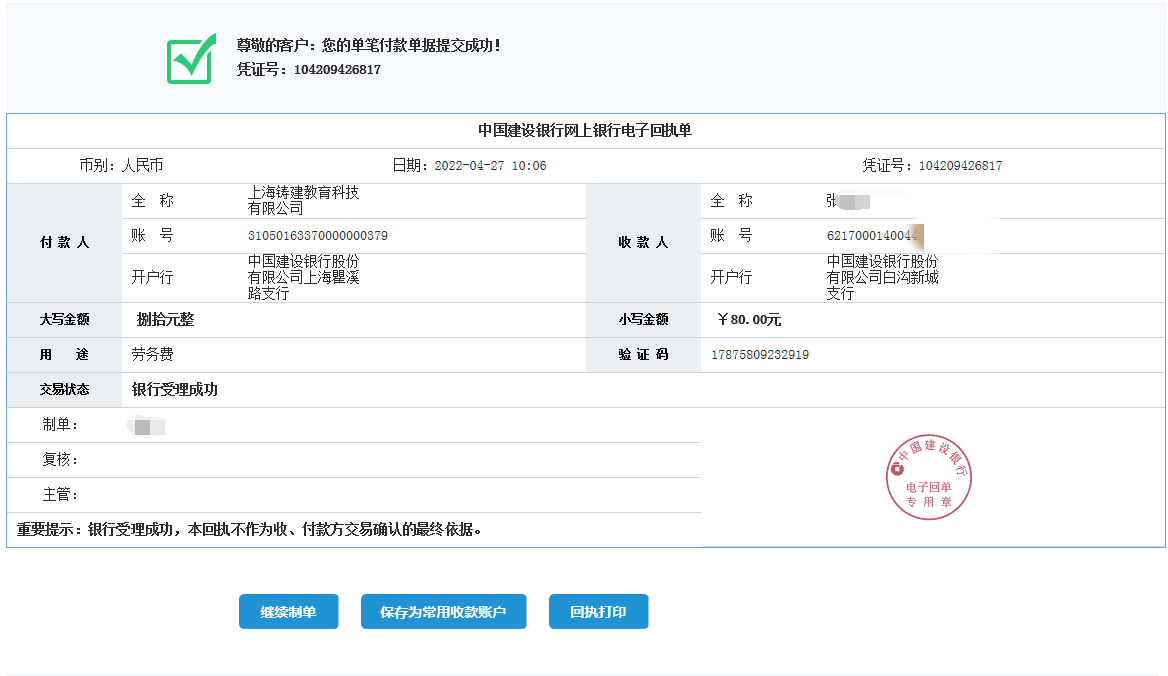Select payee account number starting 6217
The height and width of the screenshot is (676, 1168).
click(x=871, y=235)
